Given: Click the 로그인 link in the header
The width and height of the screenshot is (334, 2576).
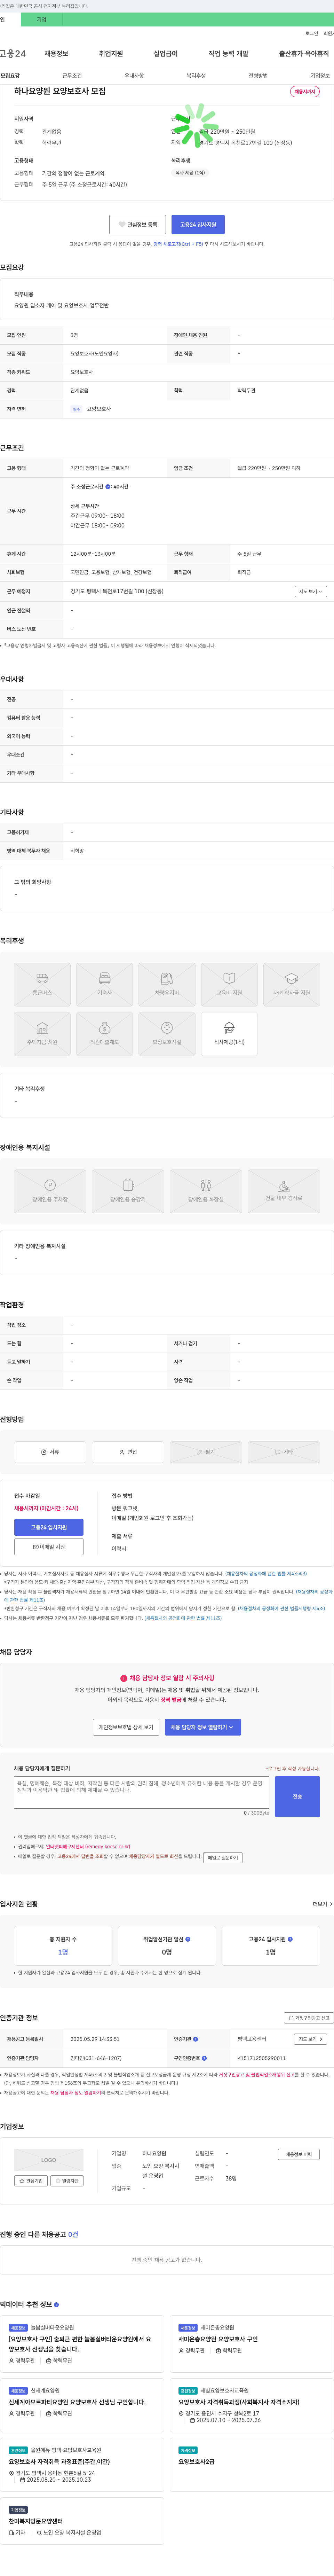Looking at the screenshot, I should click(312, 33).
